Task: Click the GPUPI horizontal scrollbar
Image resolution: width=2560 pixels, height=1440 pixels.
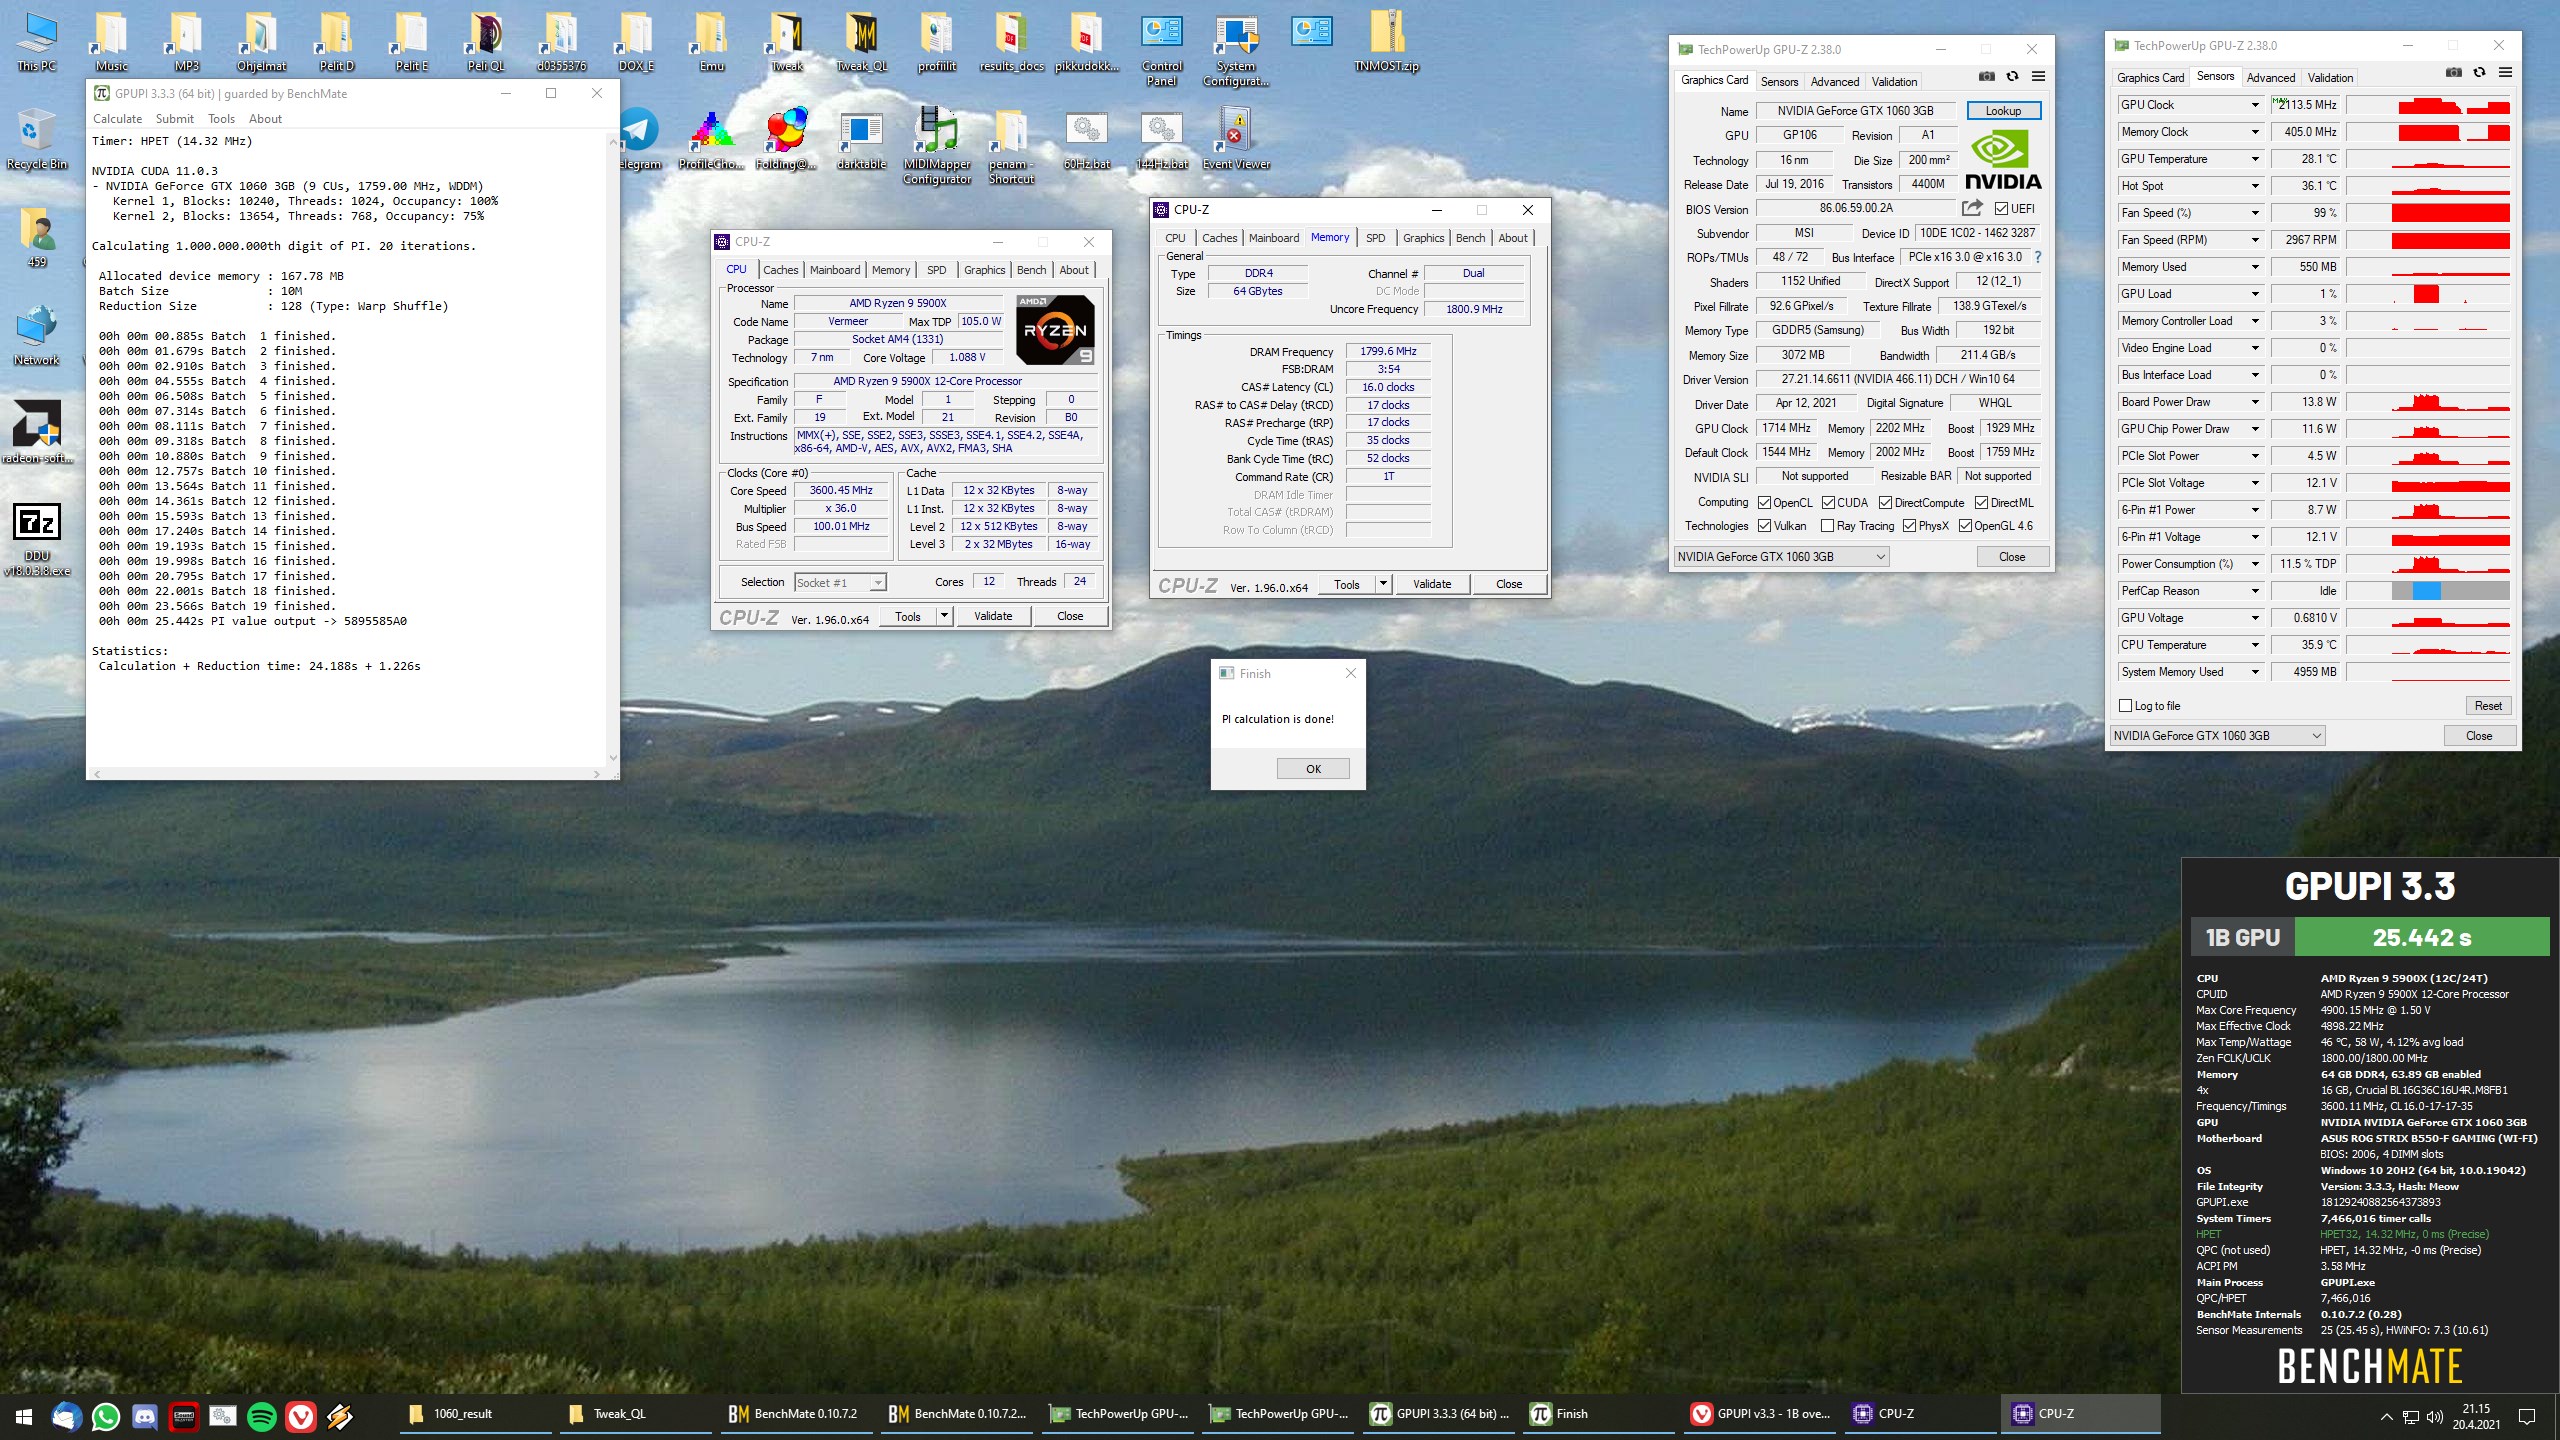Action: [x=346, y=774]
